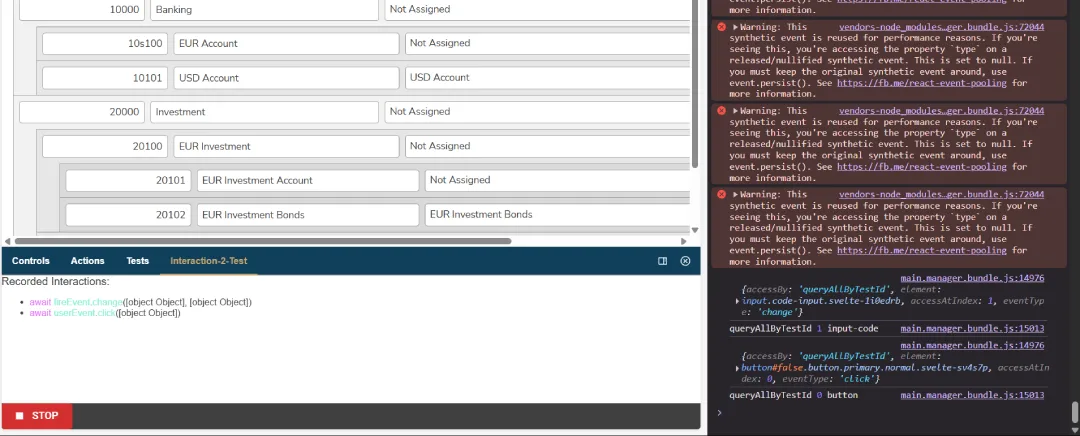Viewport: 1080px width, 436px height.
Task: Click the code field showing 10000
Action: tap(82, 10)
